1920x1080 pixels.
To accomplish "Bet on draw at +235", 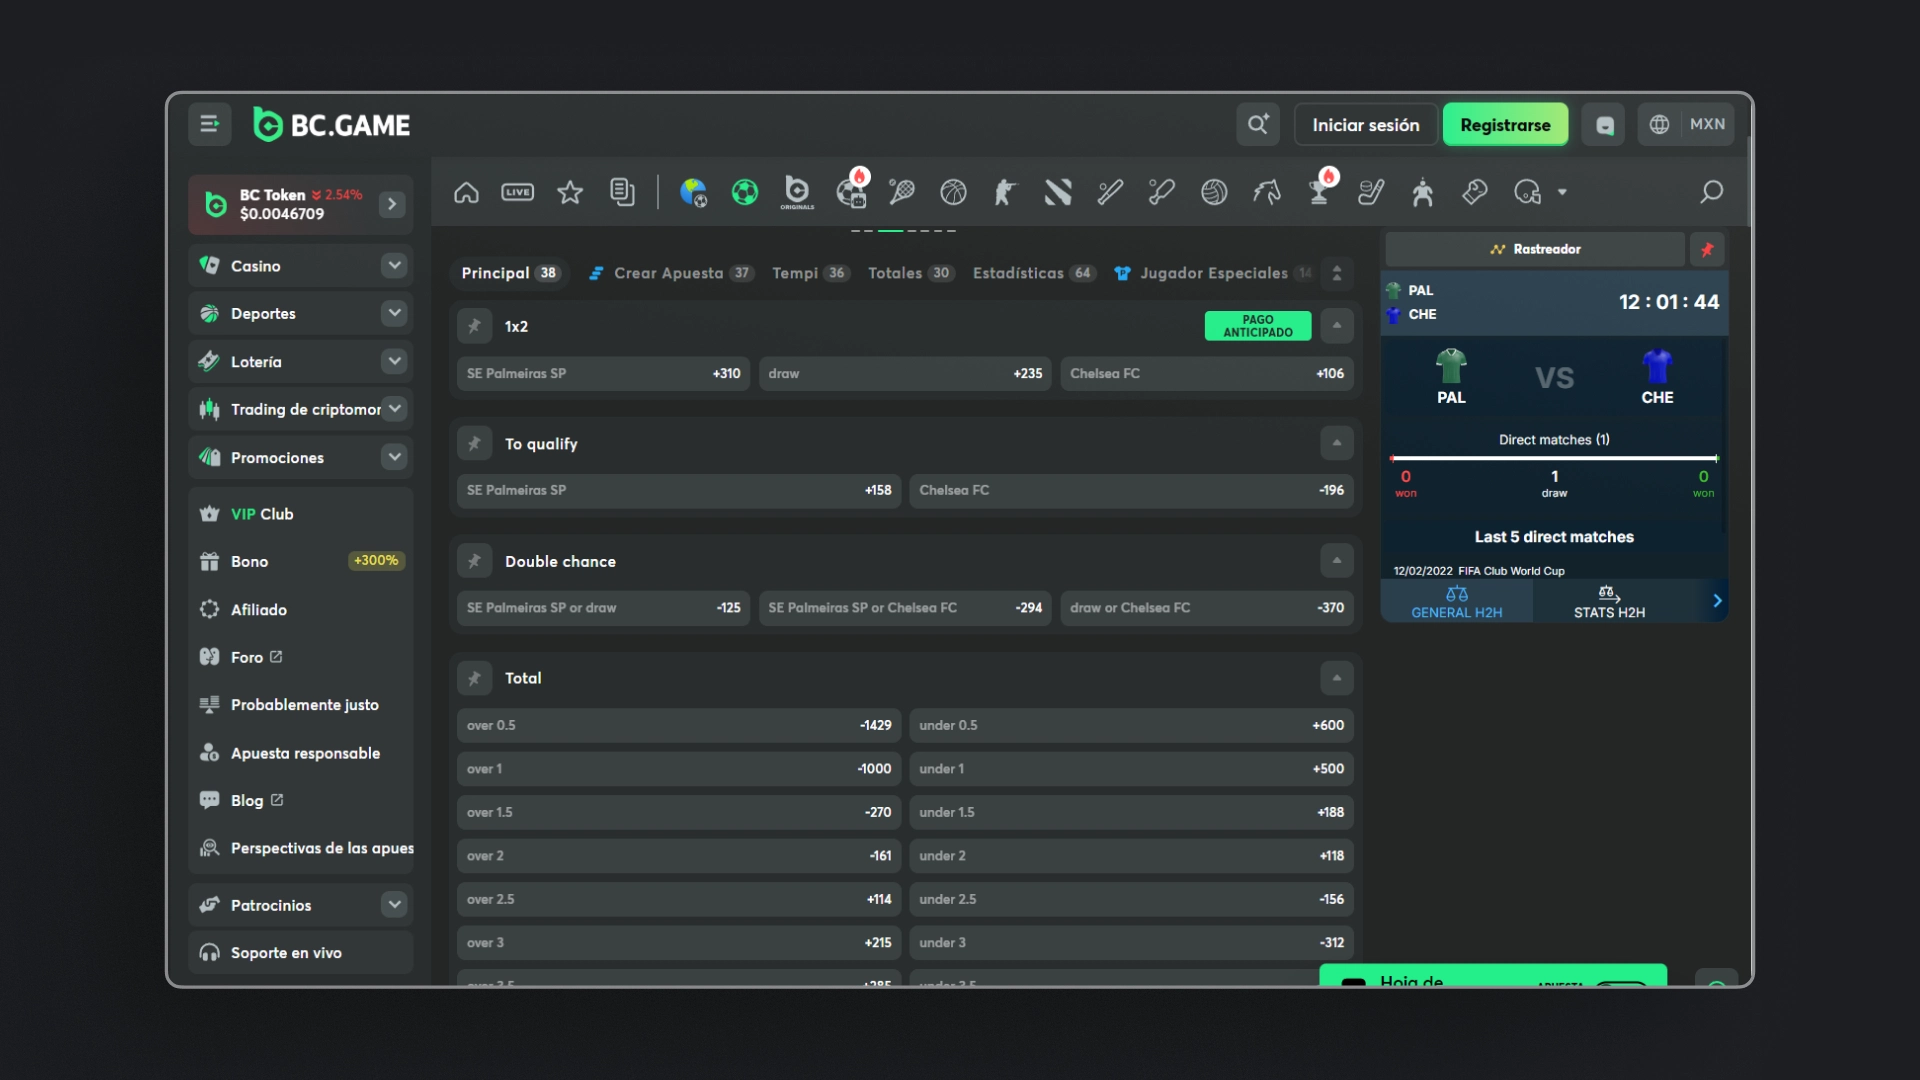I will tap(905, 374).
